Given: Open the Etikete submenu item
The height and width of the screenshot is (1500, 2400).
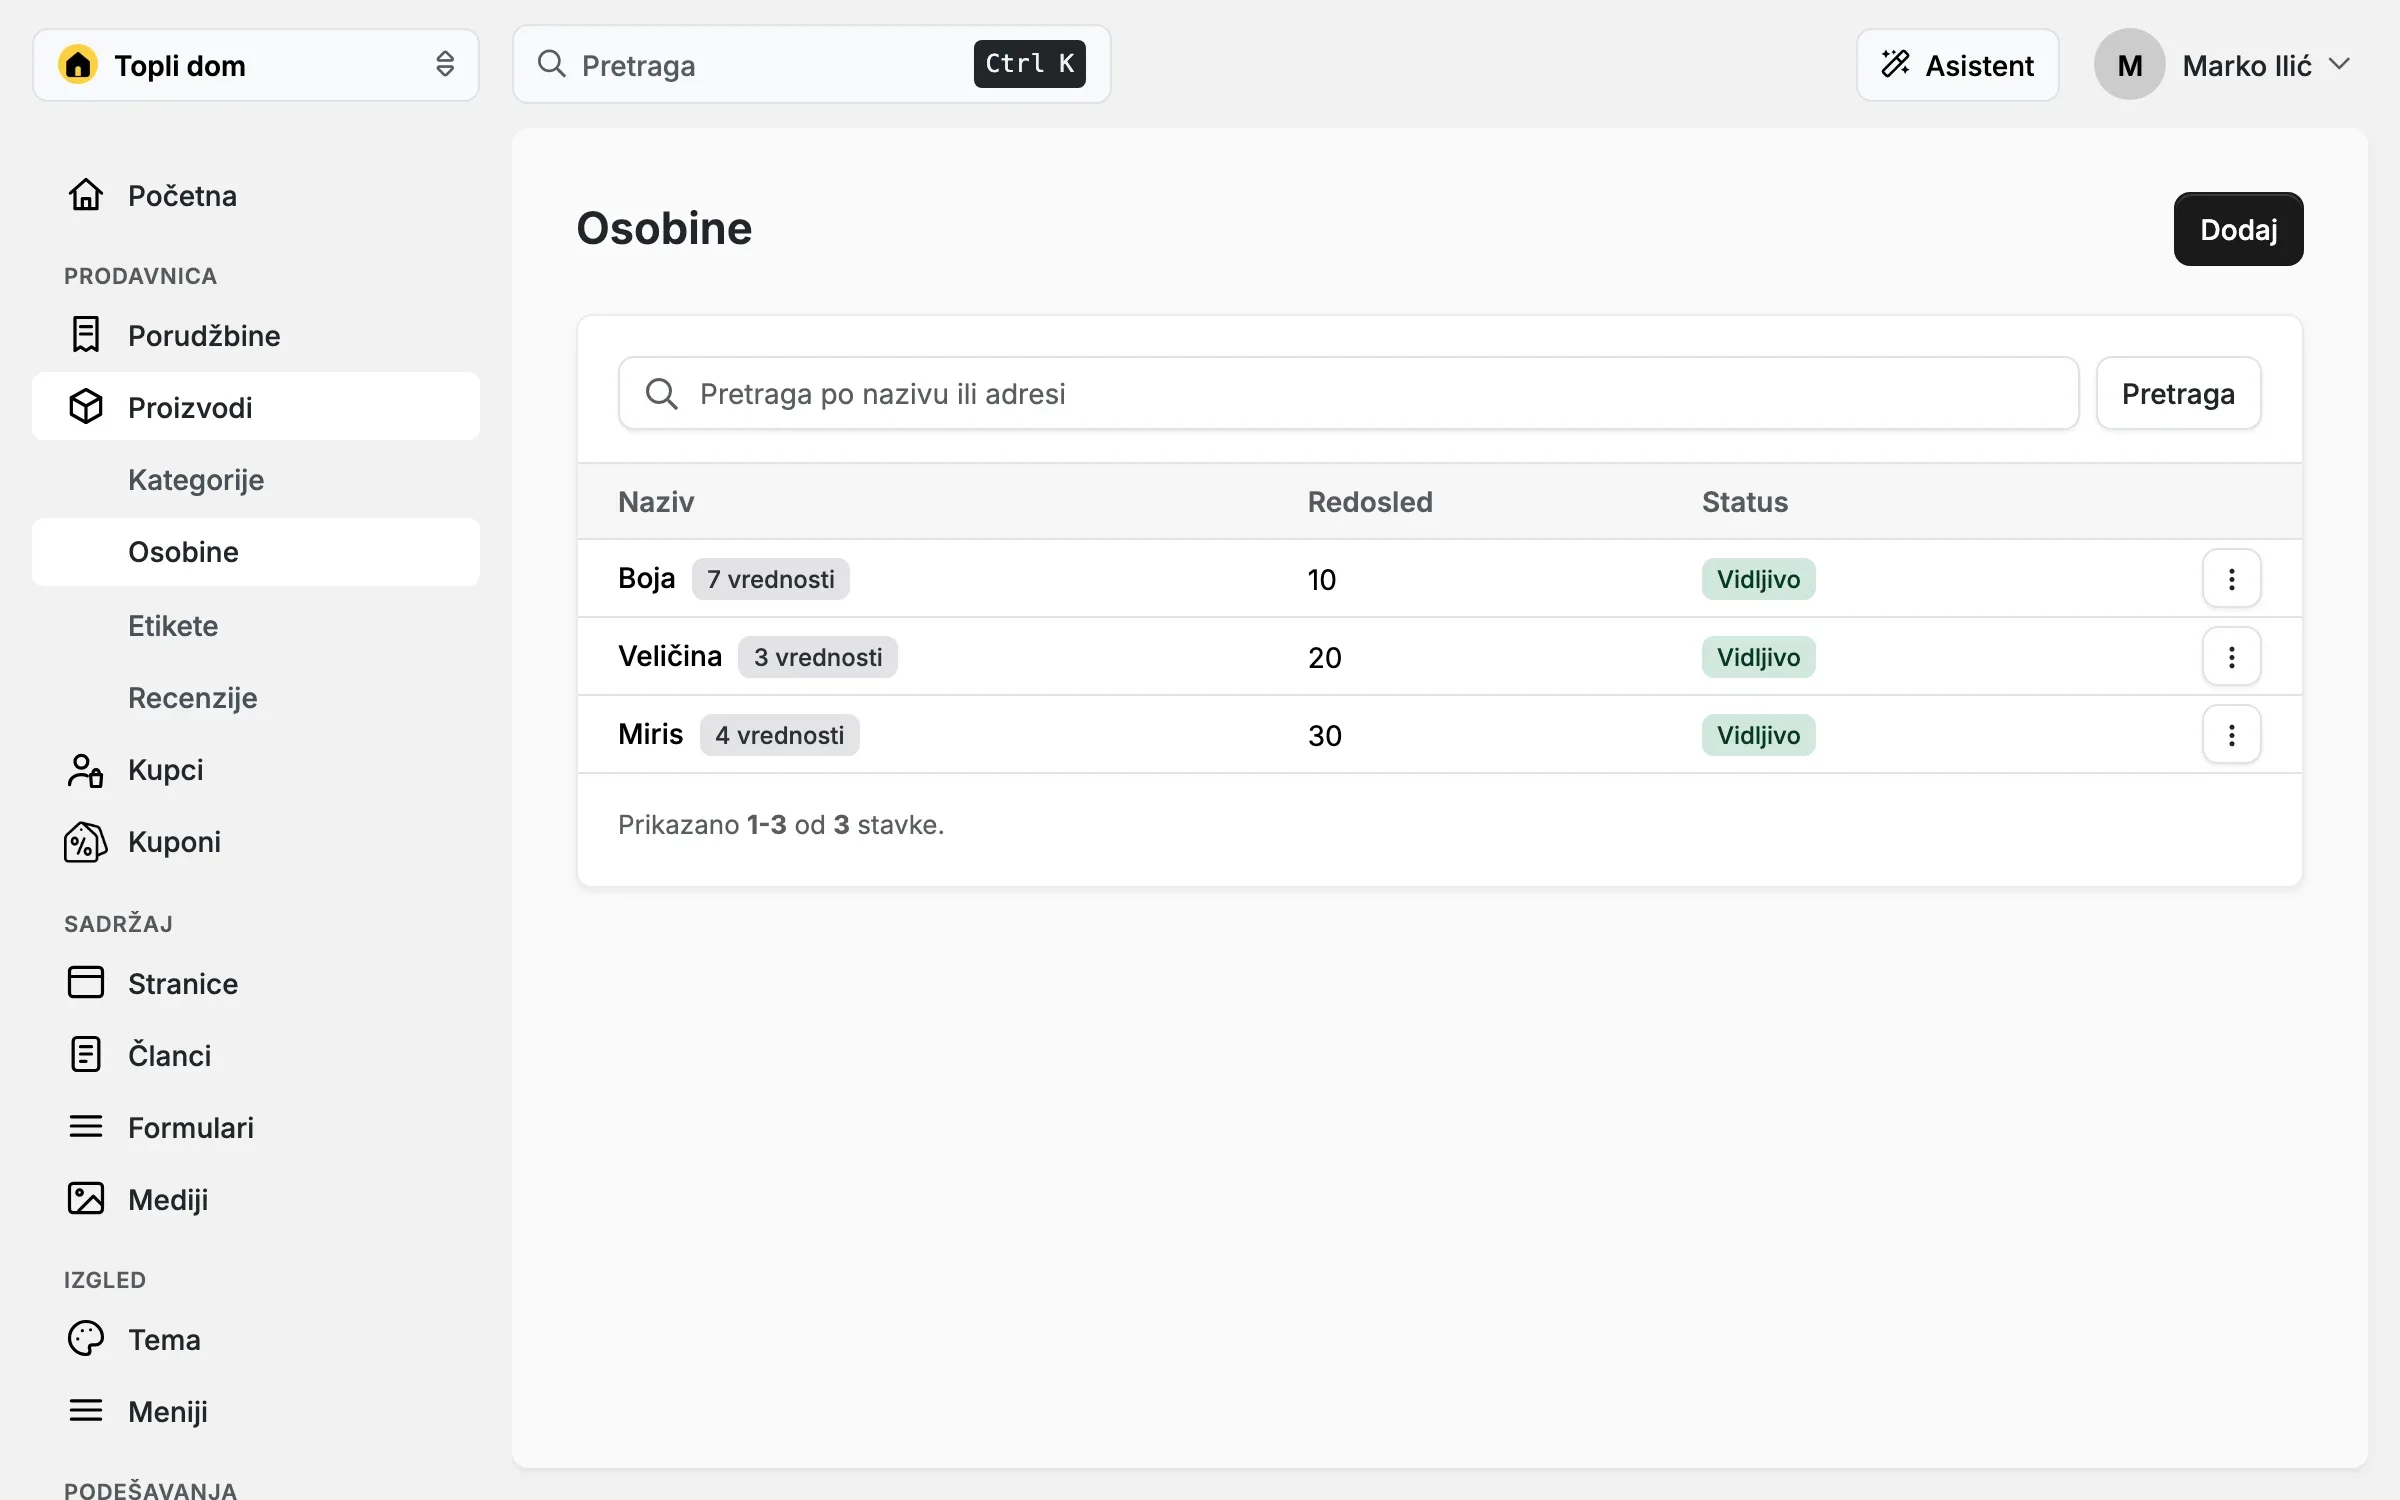Looking at the screenshot, I should [173, 626].
